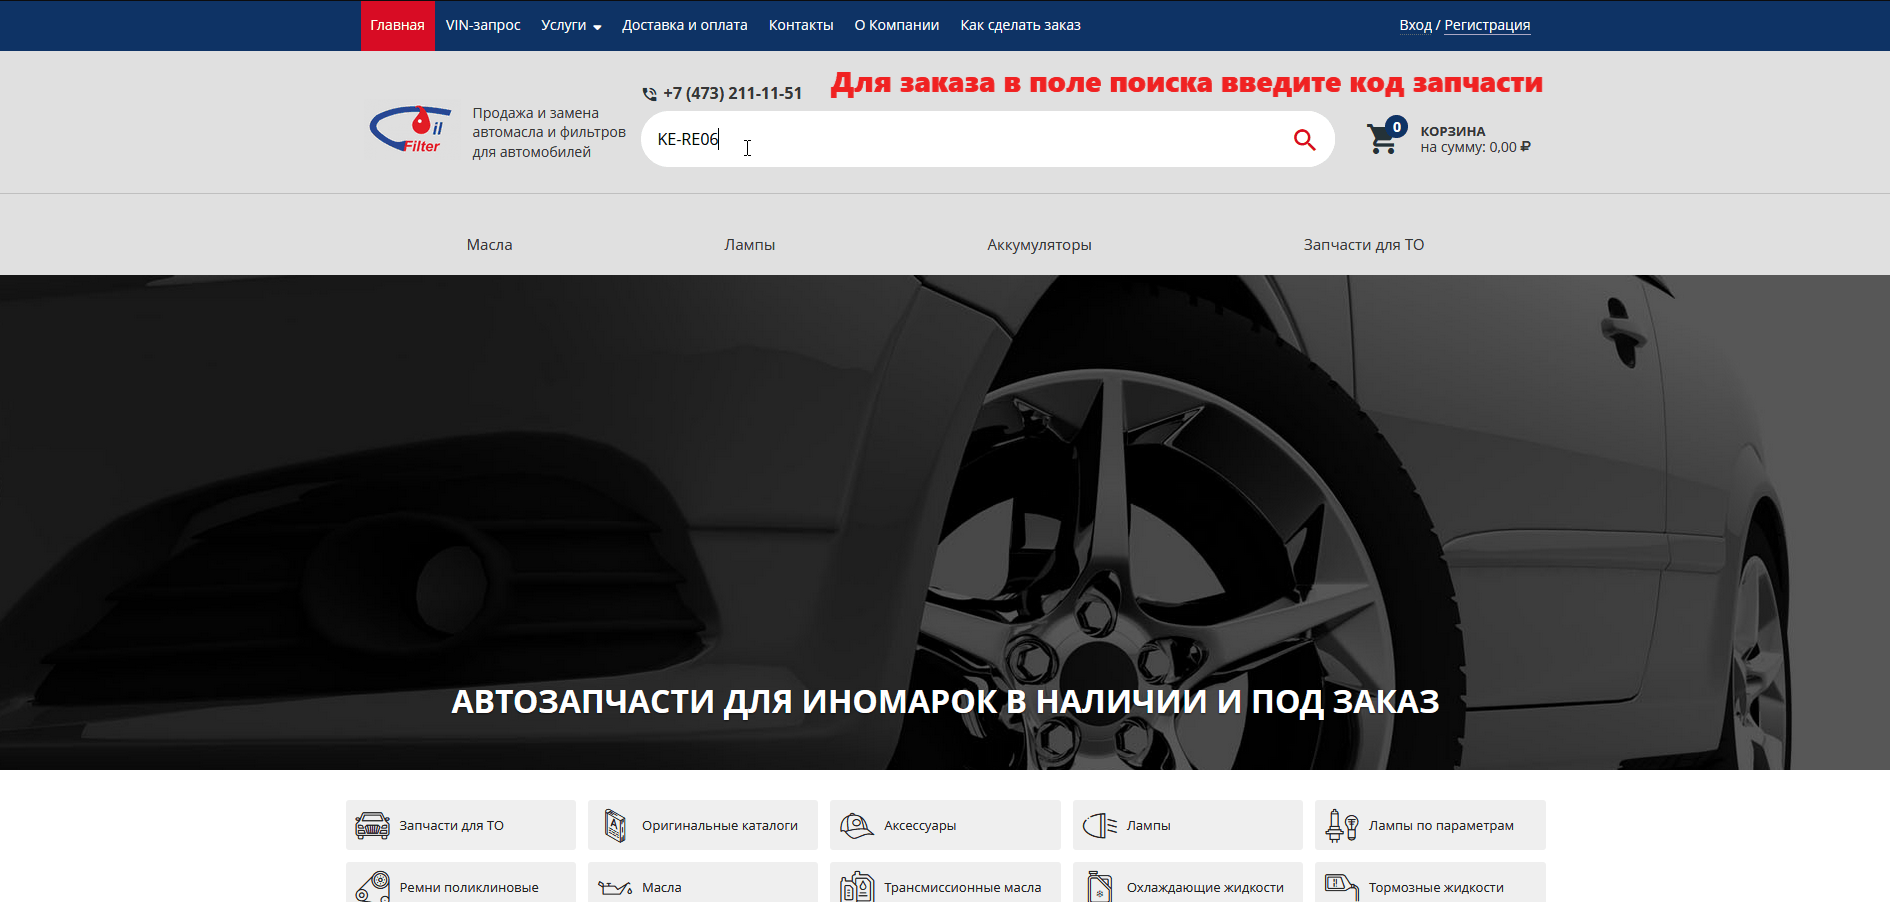
Task: Open the Аксессуары tile label
Action: [x=920, y=825]
